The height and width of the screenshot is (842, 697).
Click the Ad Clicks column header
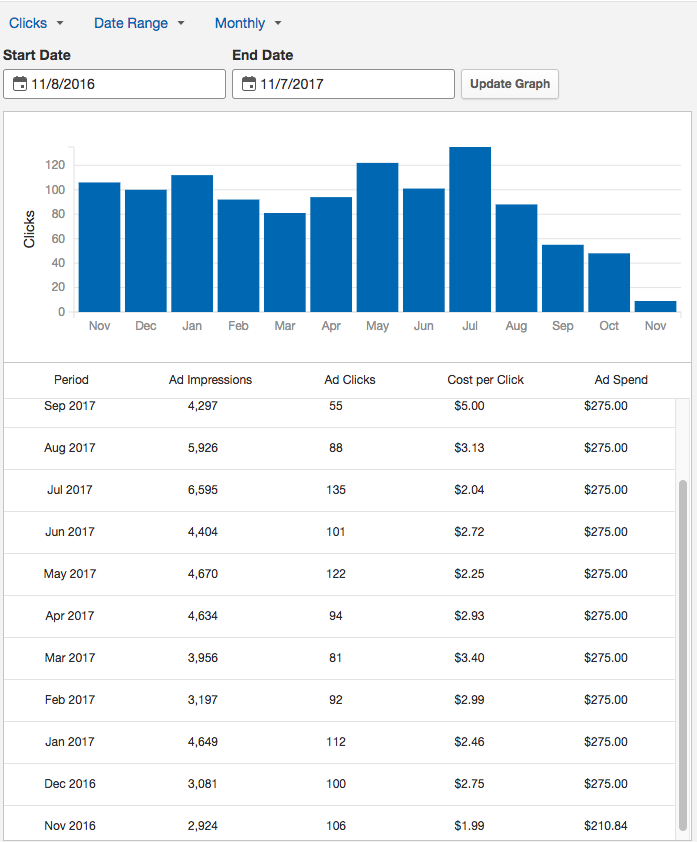click(350, 380)
